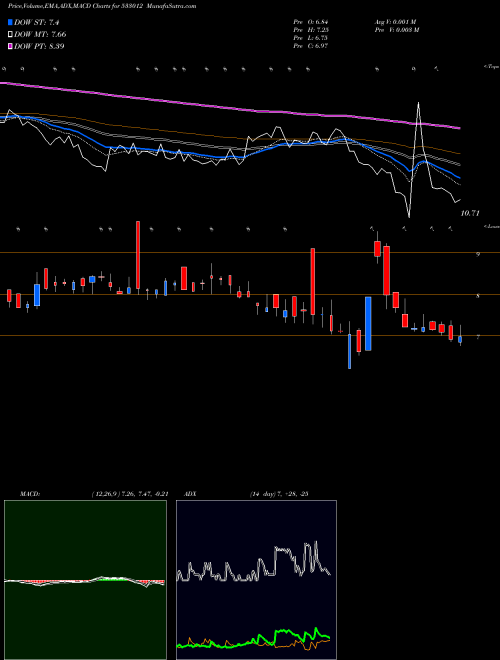The width and height of the screenshot is (500, 660).
Task: Click the 'Avg V: 0.001 M' volume text
Action: (395, 22)
